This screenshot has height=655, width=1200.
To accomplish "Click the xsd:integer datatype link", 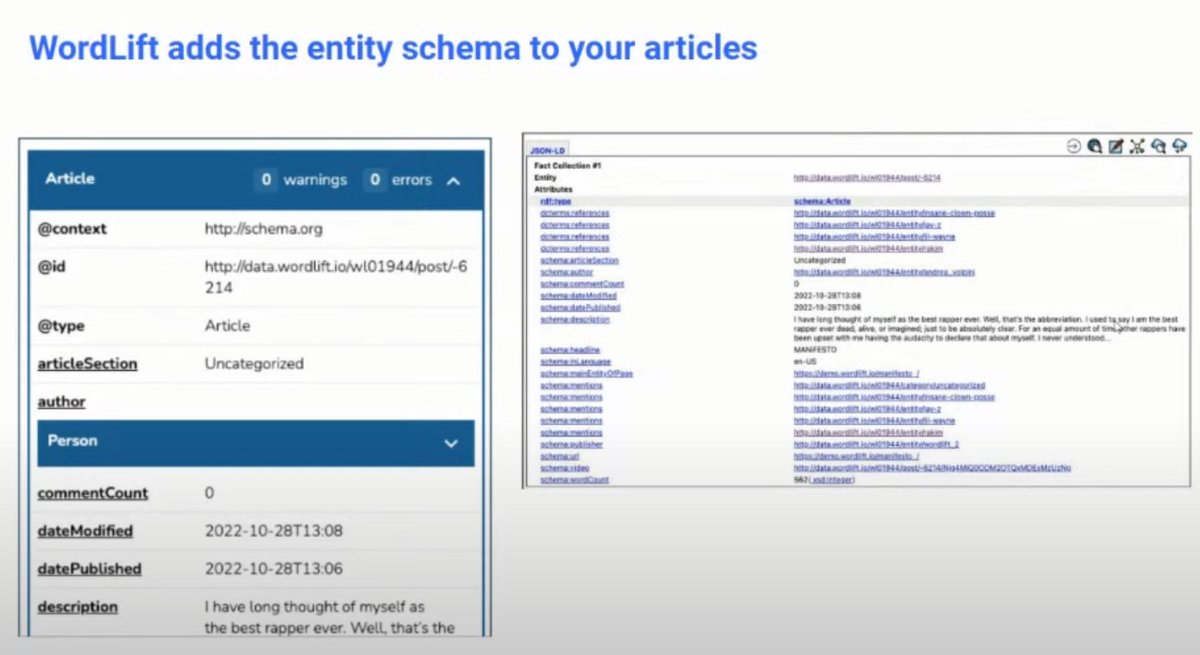I will point(833,480).
